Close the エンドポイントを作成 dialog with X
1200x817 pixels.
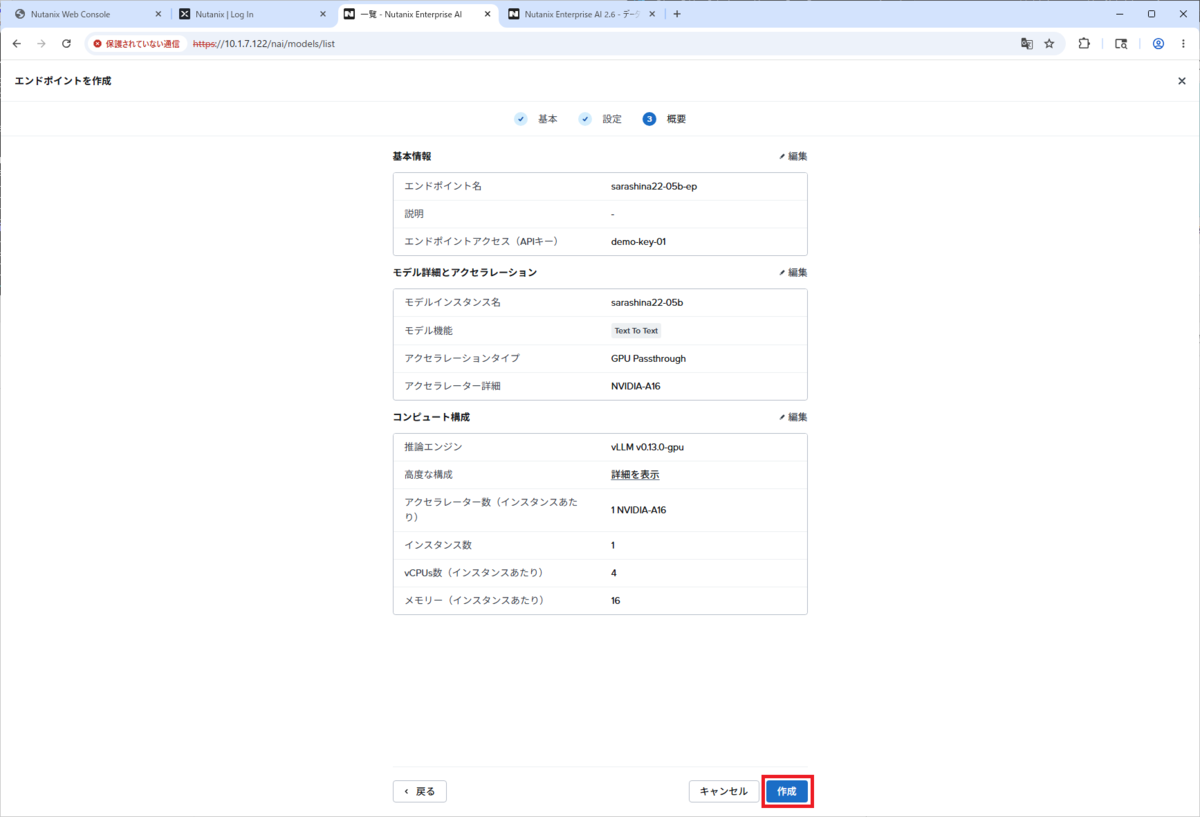[1181, 81]
